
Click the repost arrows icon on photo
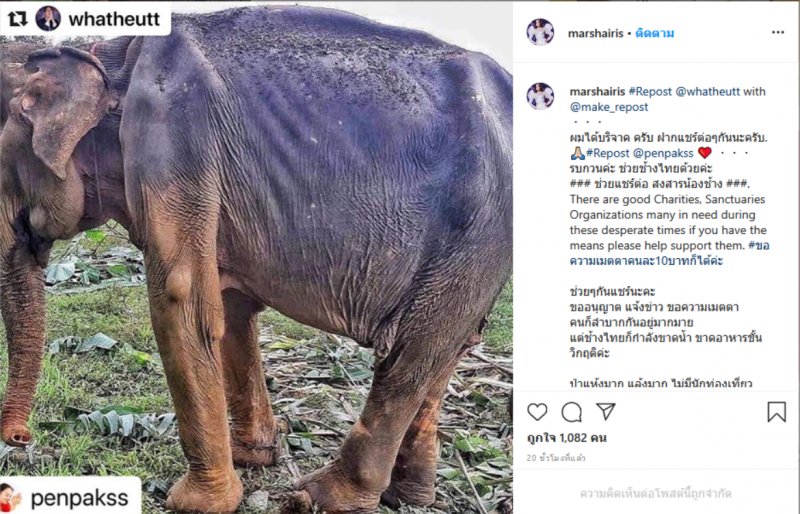(x=18, y=19)
